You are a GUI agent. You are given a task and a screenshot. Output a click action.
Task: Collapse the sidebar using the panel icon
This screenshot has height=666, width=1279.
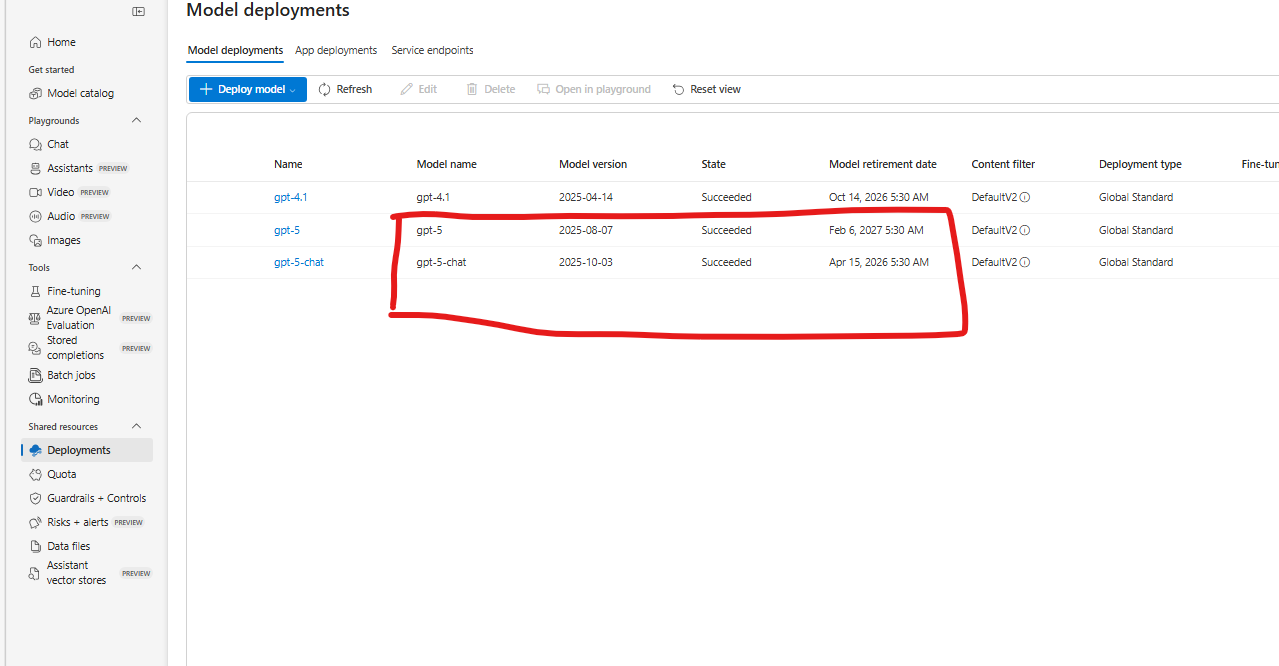138,12
